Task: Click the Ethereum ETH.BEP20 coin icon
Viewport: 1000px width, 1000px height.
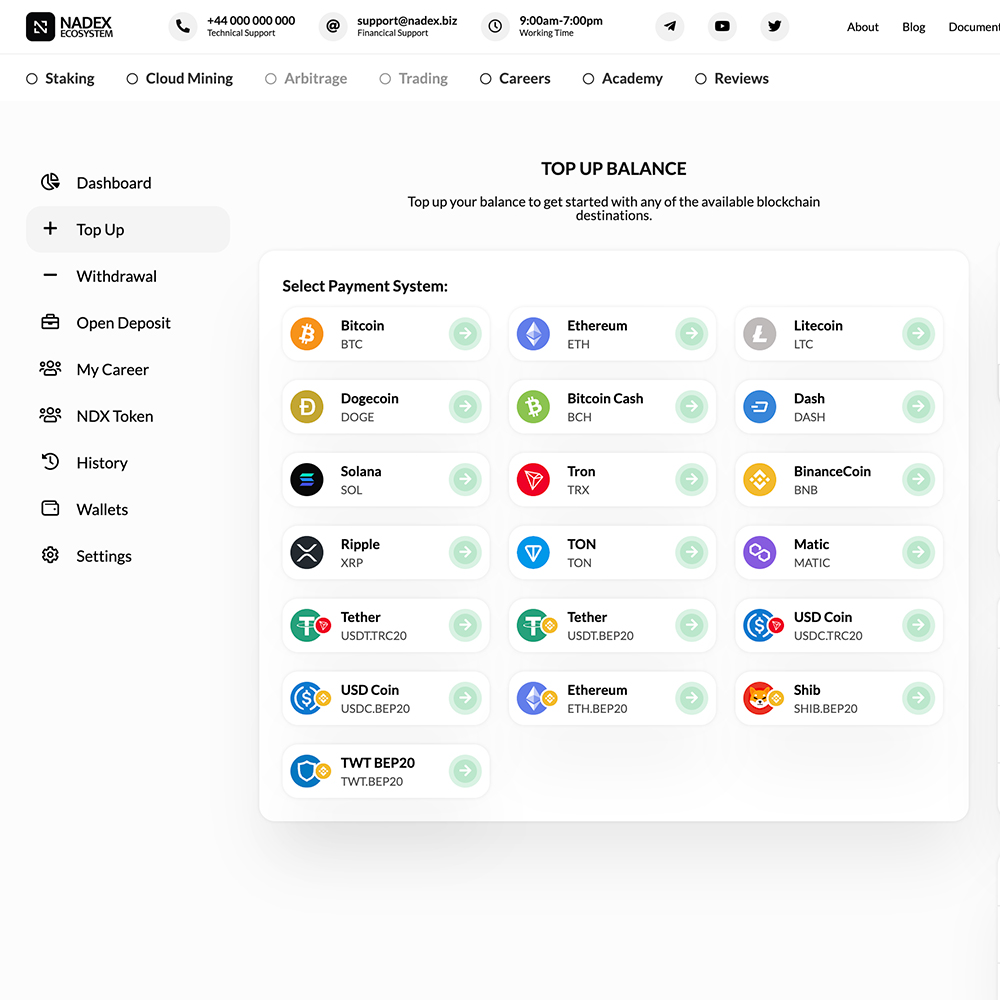Action: pos(537,698)
